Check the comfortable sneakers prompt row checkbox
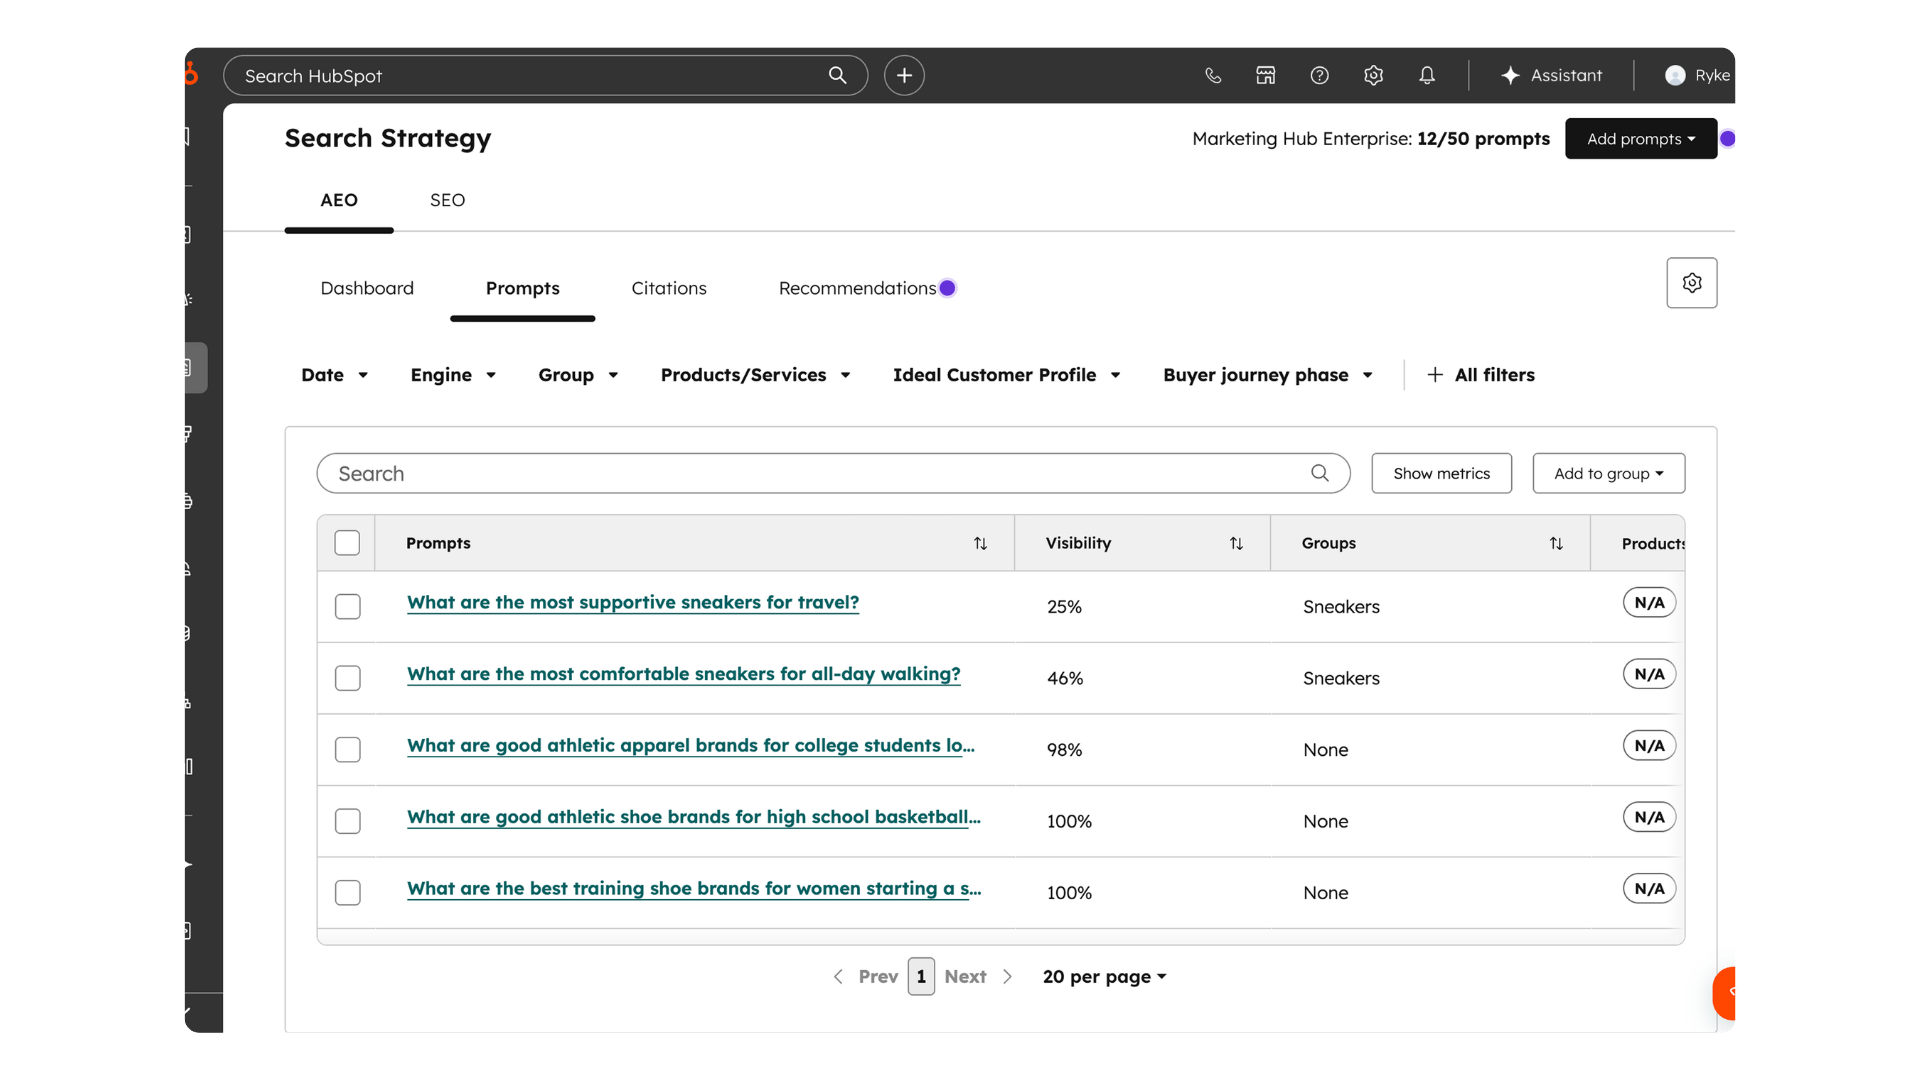This screenshot has width=1920, height=1080. pyautogui.click(x=347, y=678)
